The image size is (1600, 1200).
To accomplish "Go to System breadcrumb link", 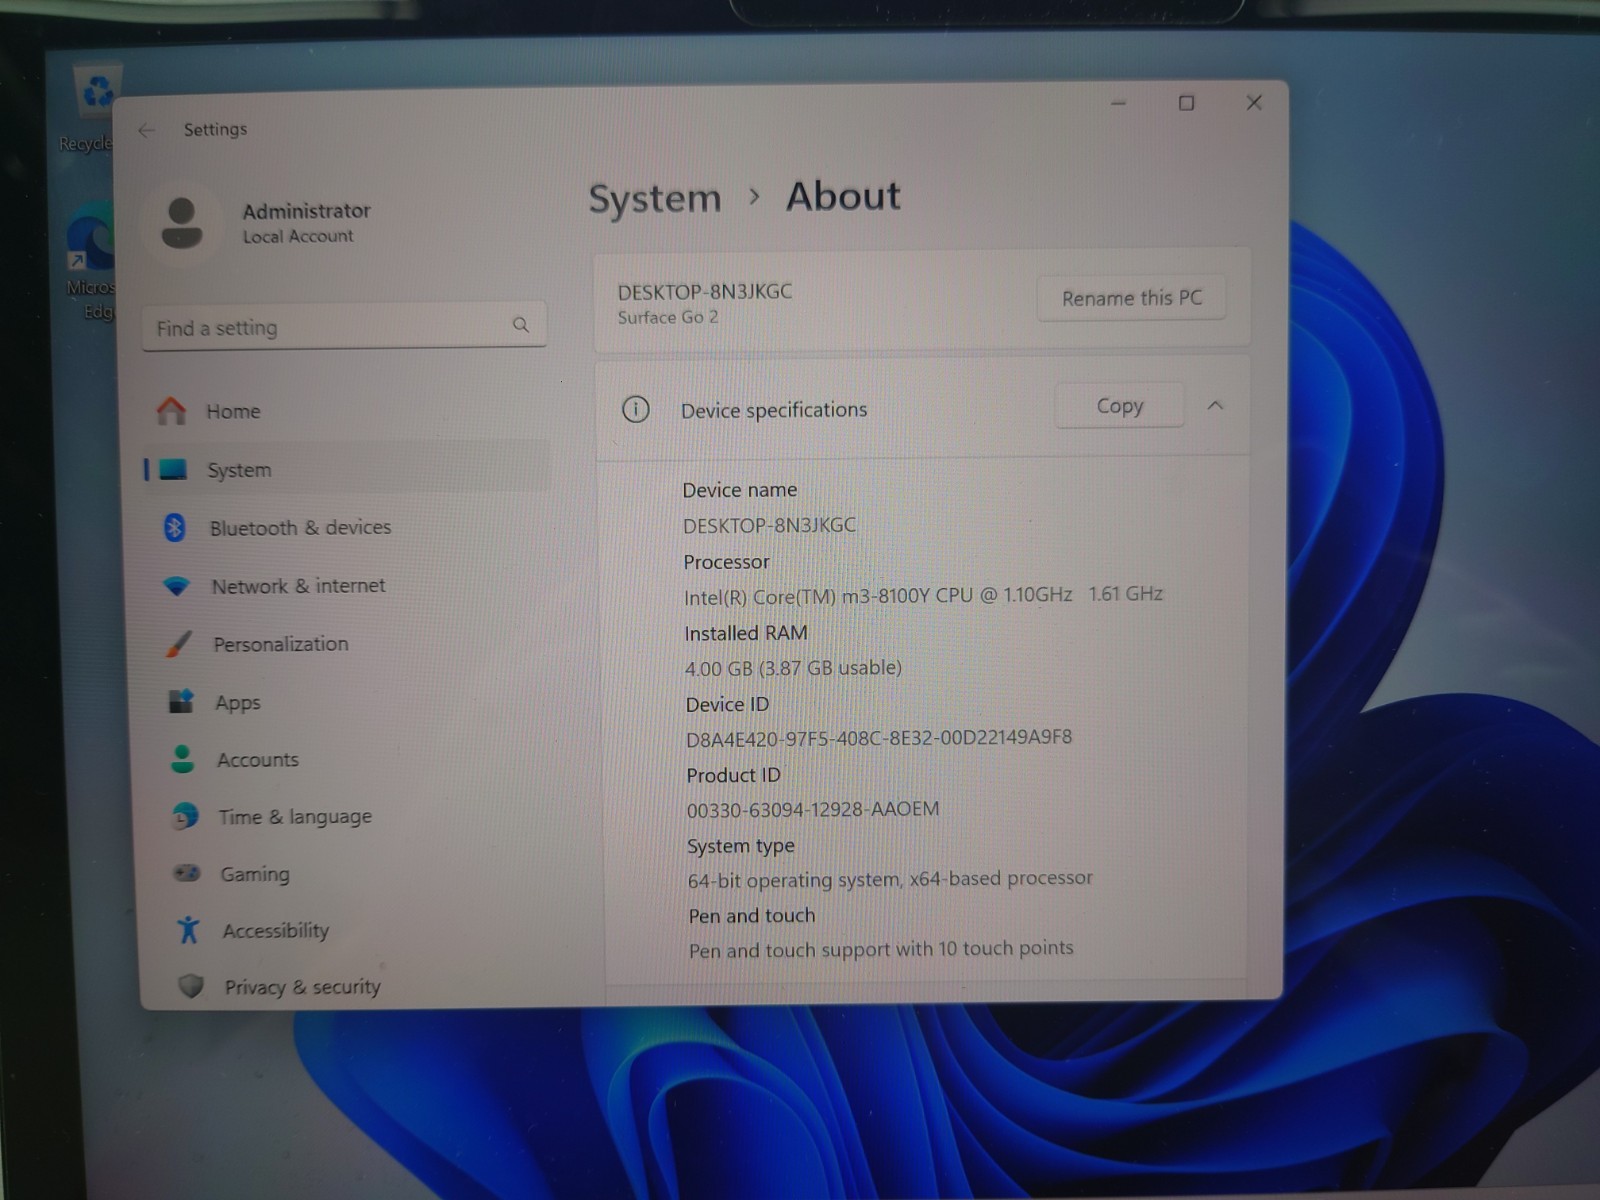I will (654, 198).
